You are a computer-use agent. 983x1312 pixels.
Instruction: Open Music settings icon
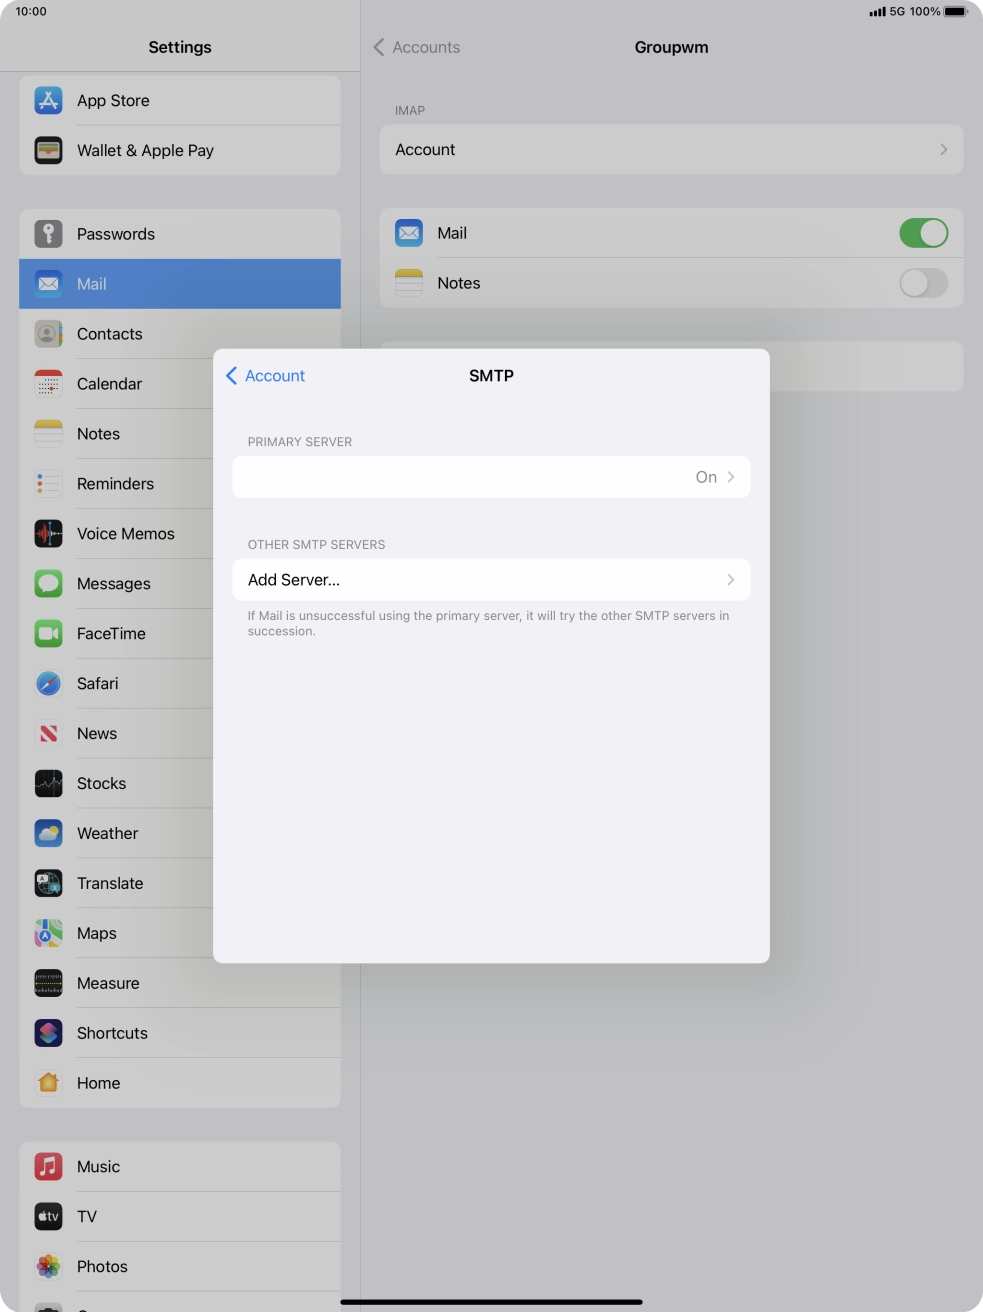pos(48,1166)
